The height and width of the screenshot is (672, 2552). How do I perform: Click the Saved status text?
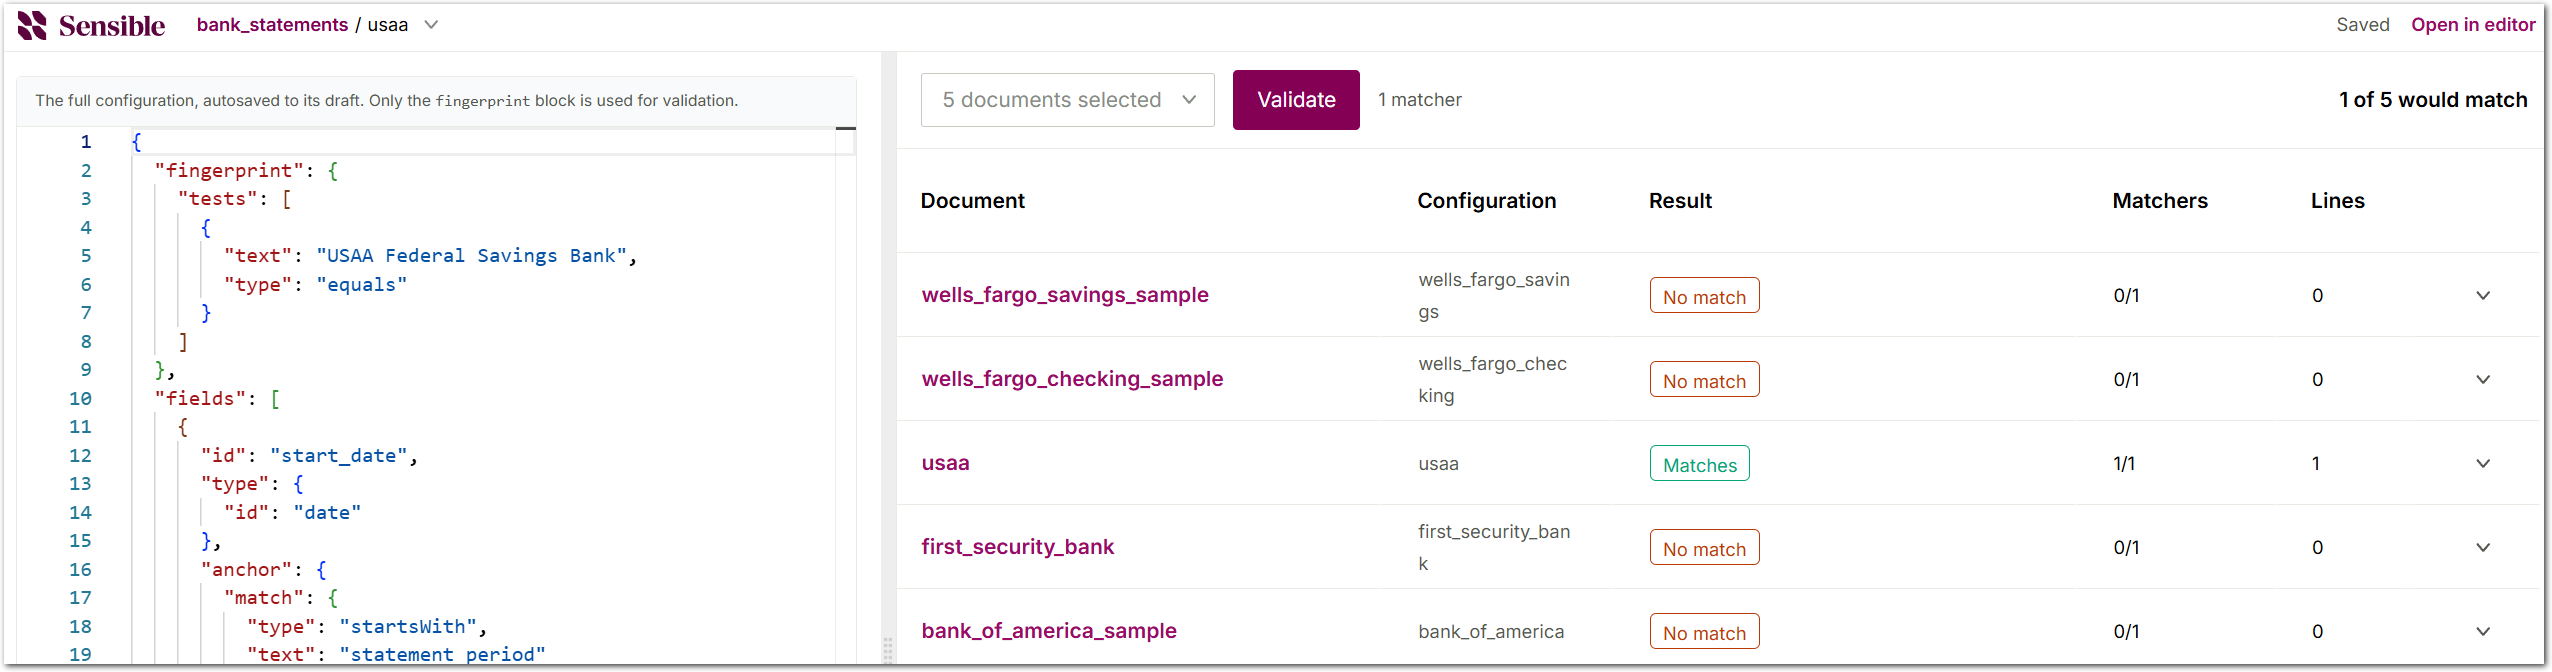click(x=2363, y=25)
